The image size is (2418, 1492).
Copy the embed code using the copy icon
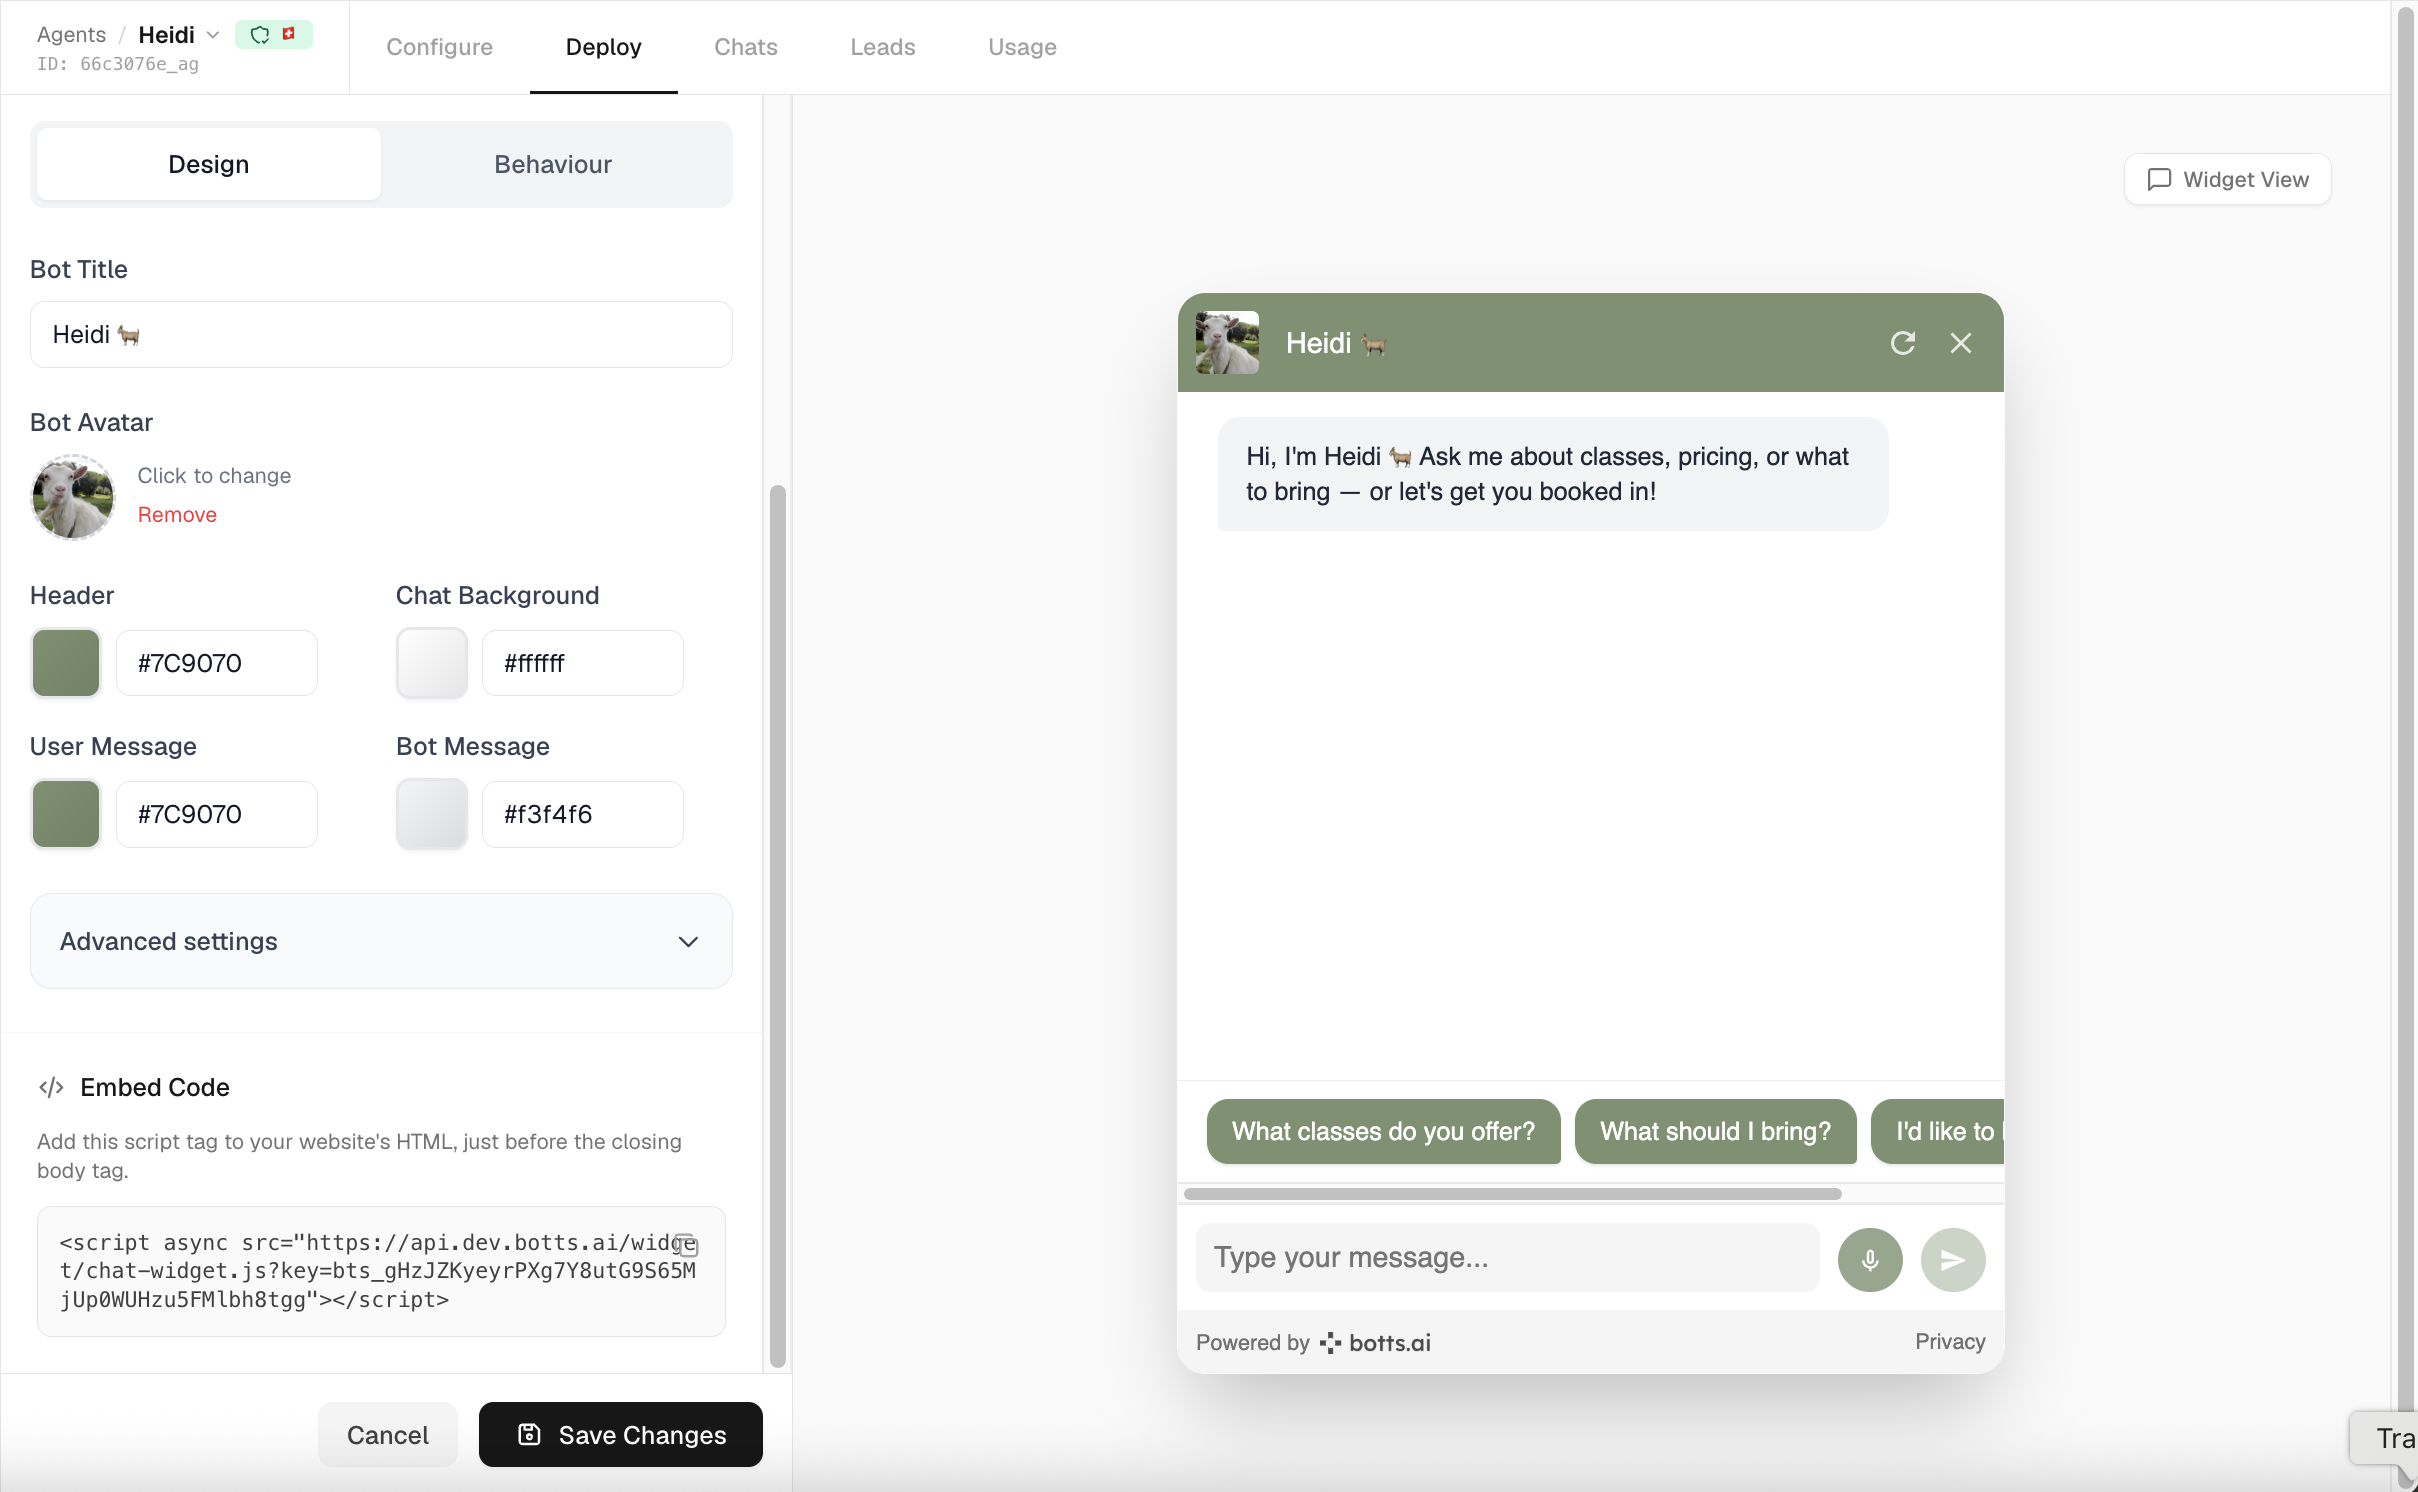(687, 1245)
